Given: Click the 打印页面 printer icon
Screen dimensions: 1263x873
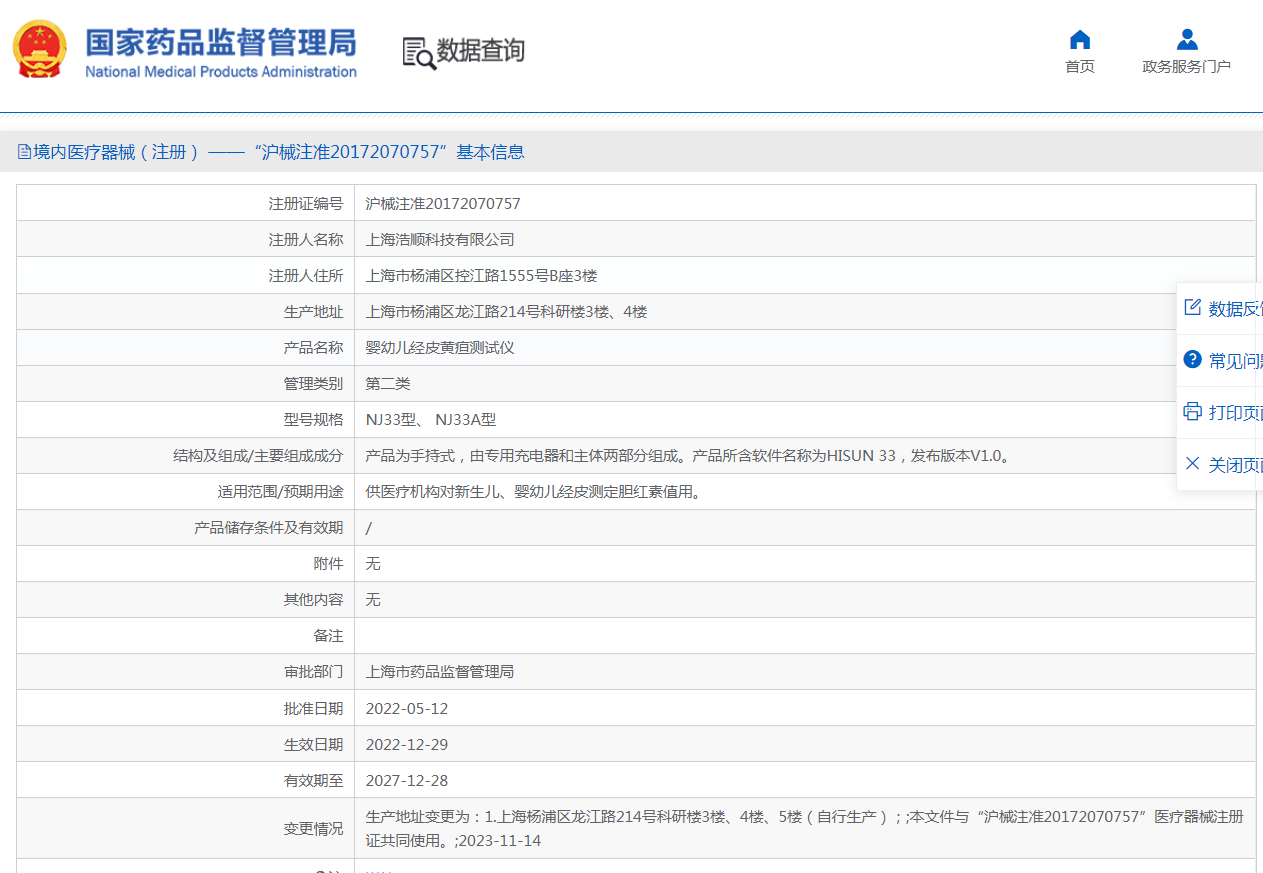Looking at the screenshot, I should point(1192,411).
